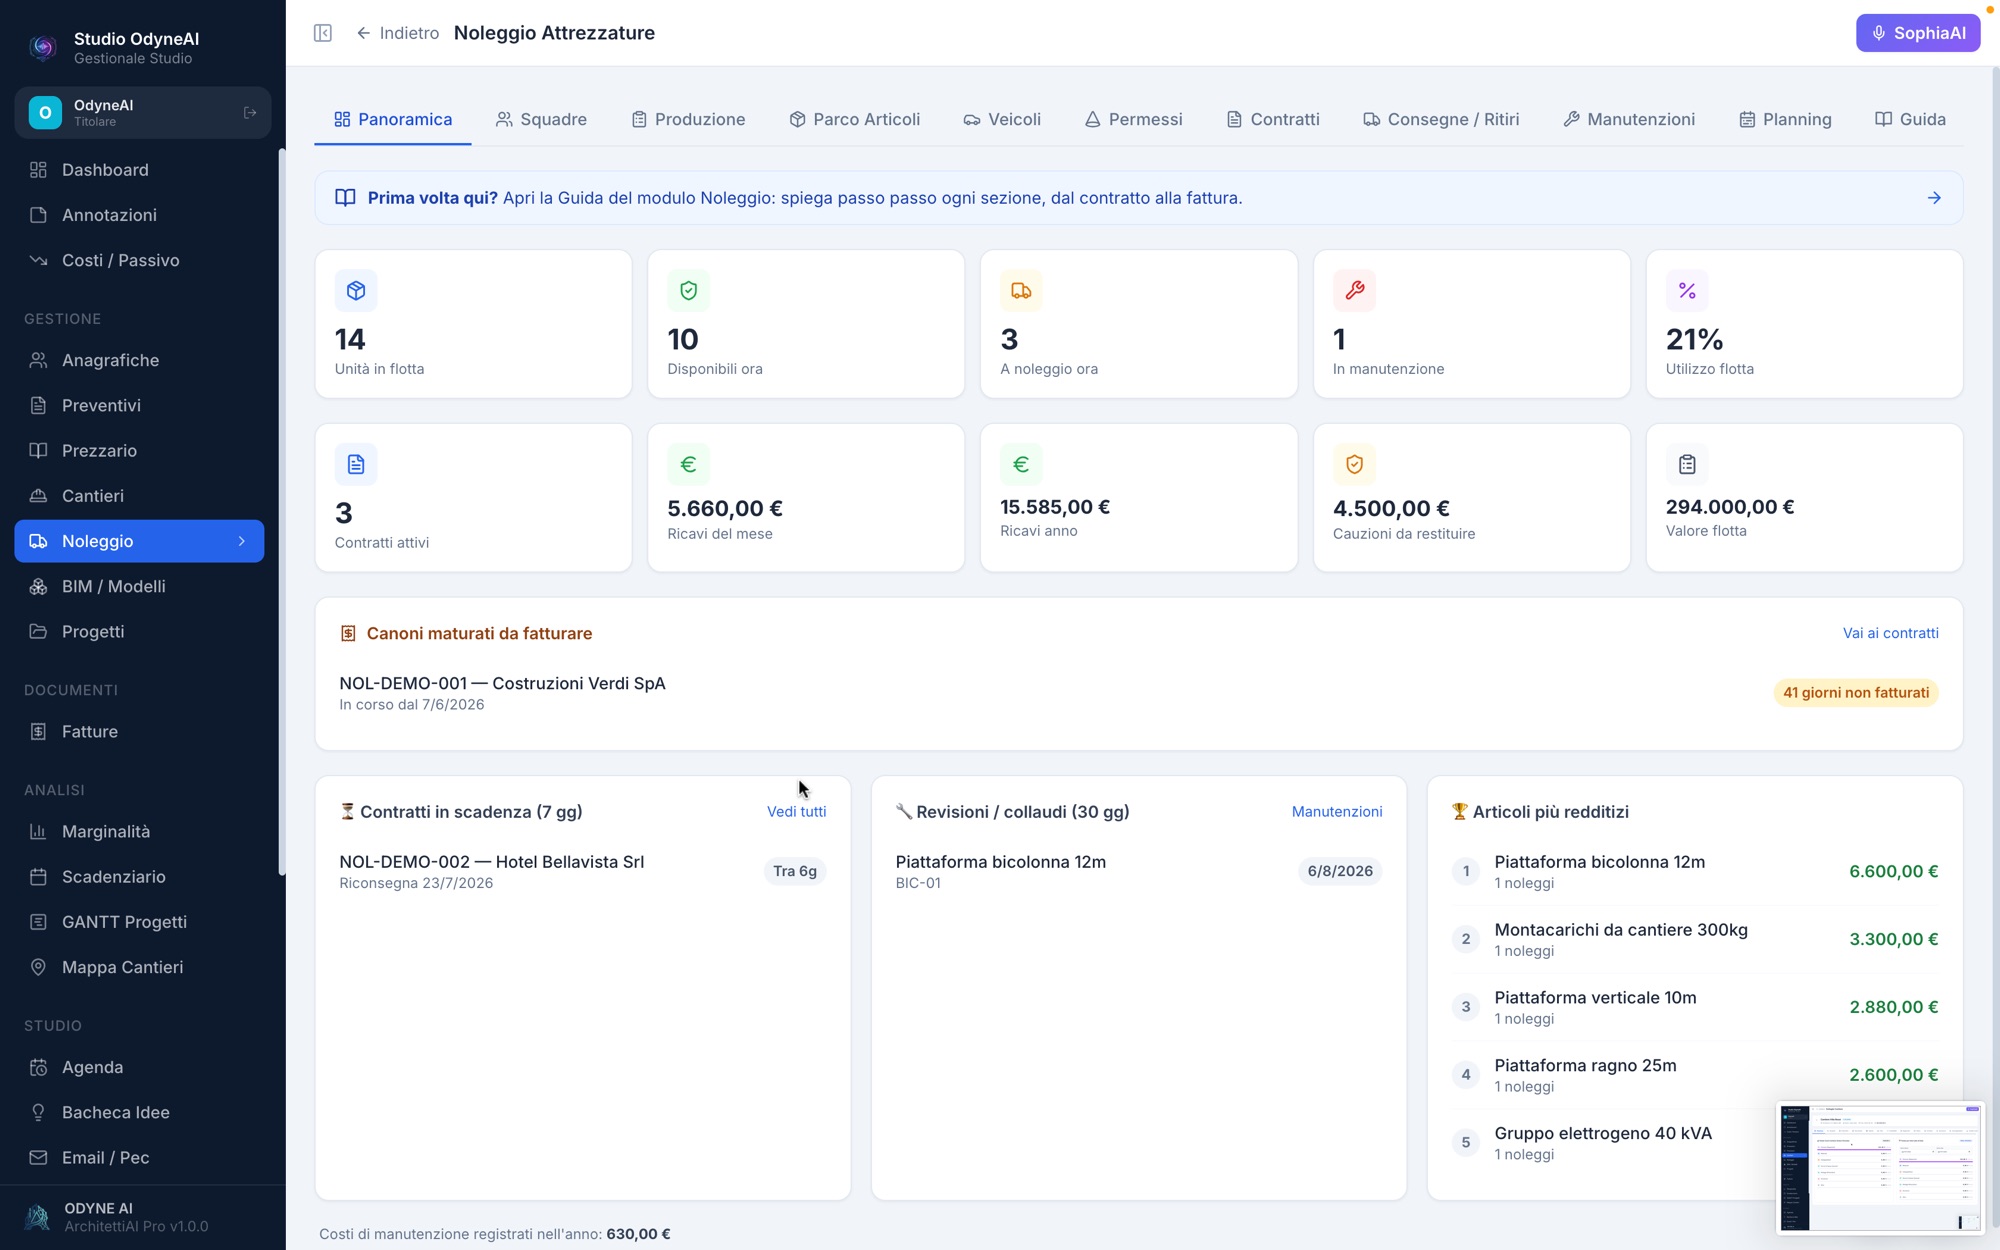Click the logout icon next to OdyneAI
This screenshot has width=2000, height=1250.
coord(250,113)
